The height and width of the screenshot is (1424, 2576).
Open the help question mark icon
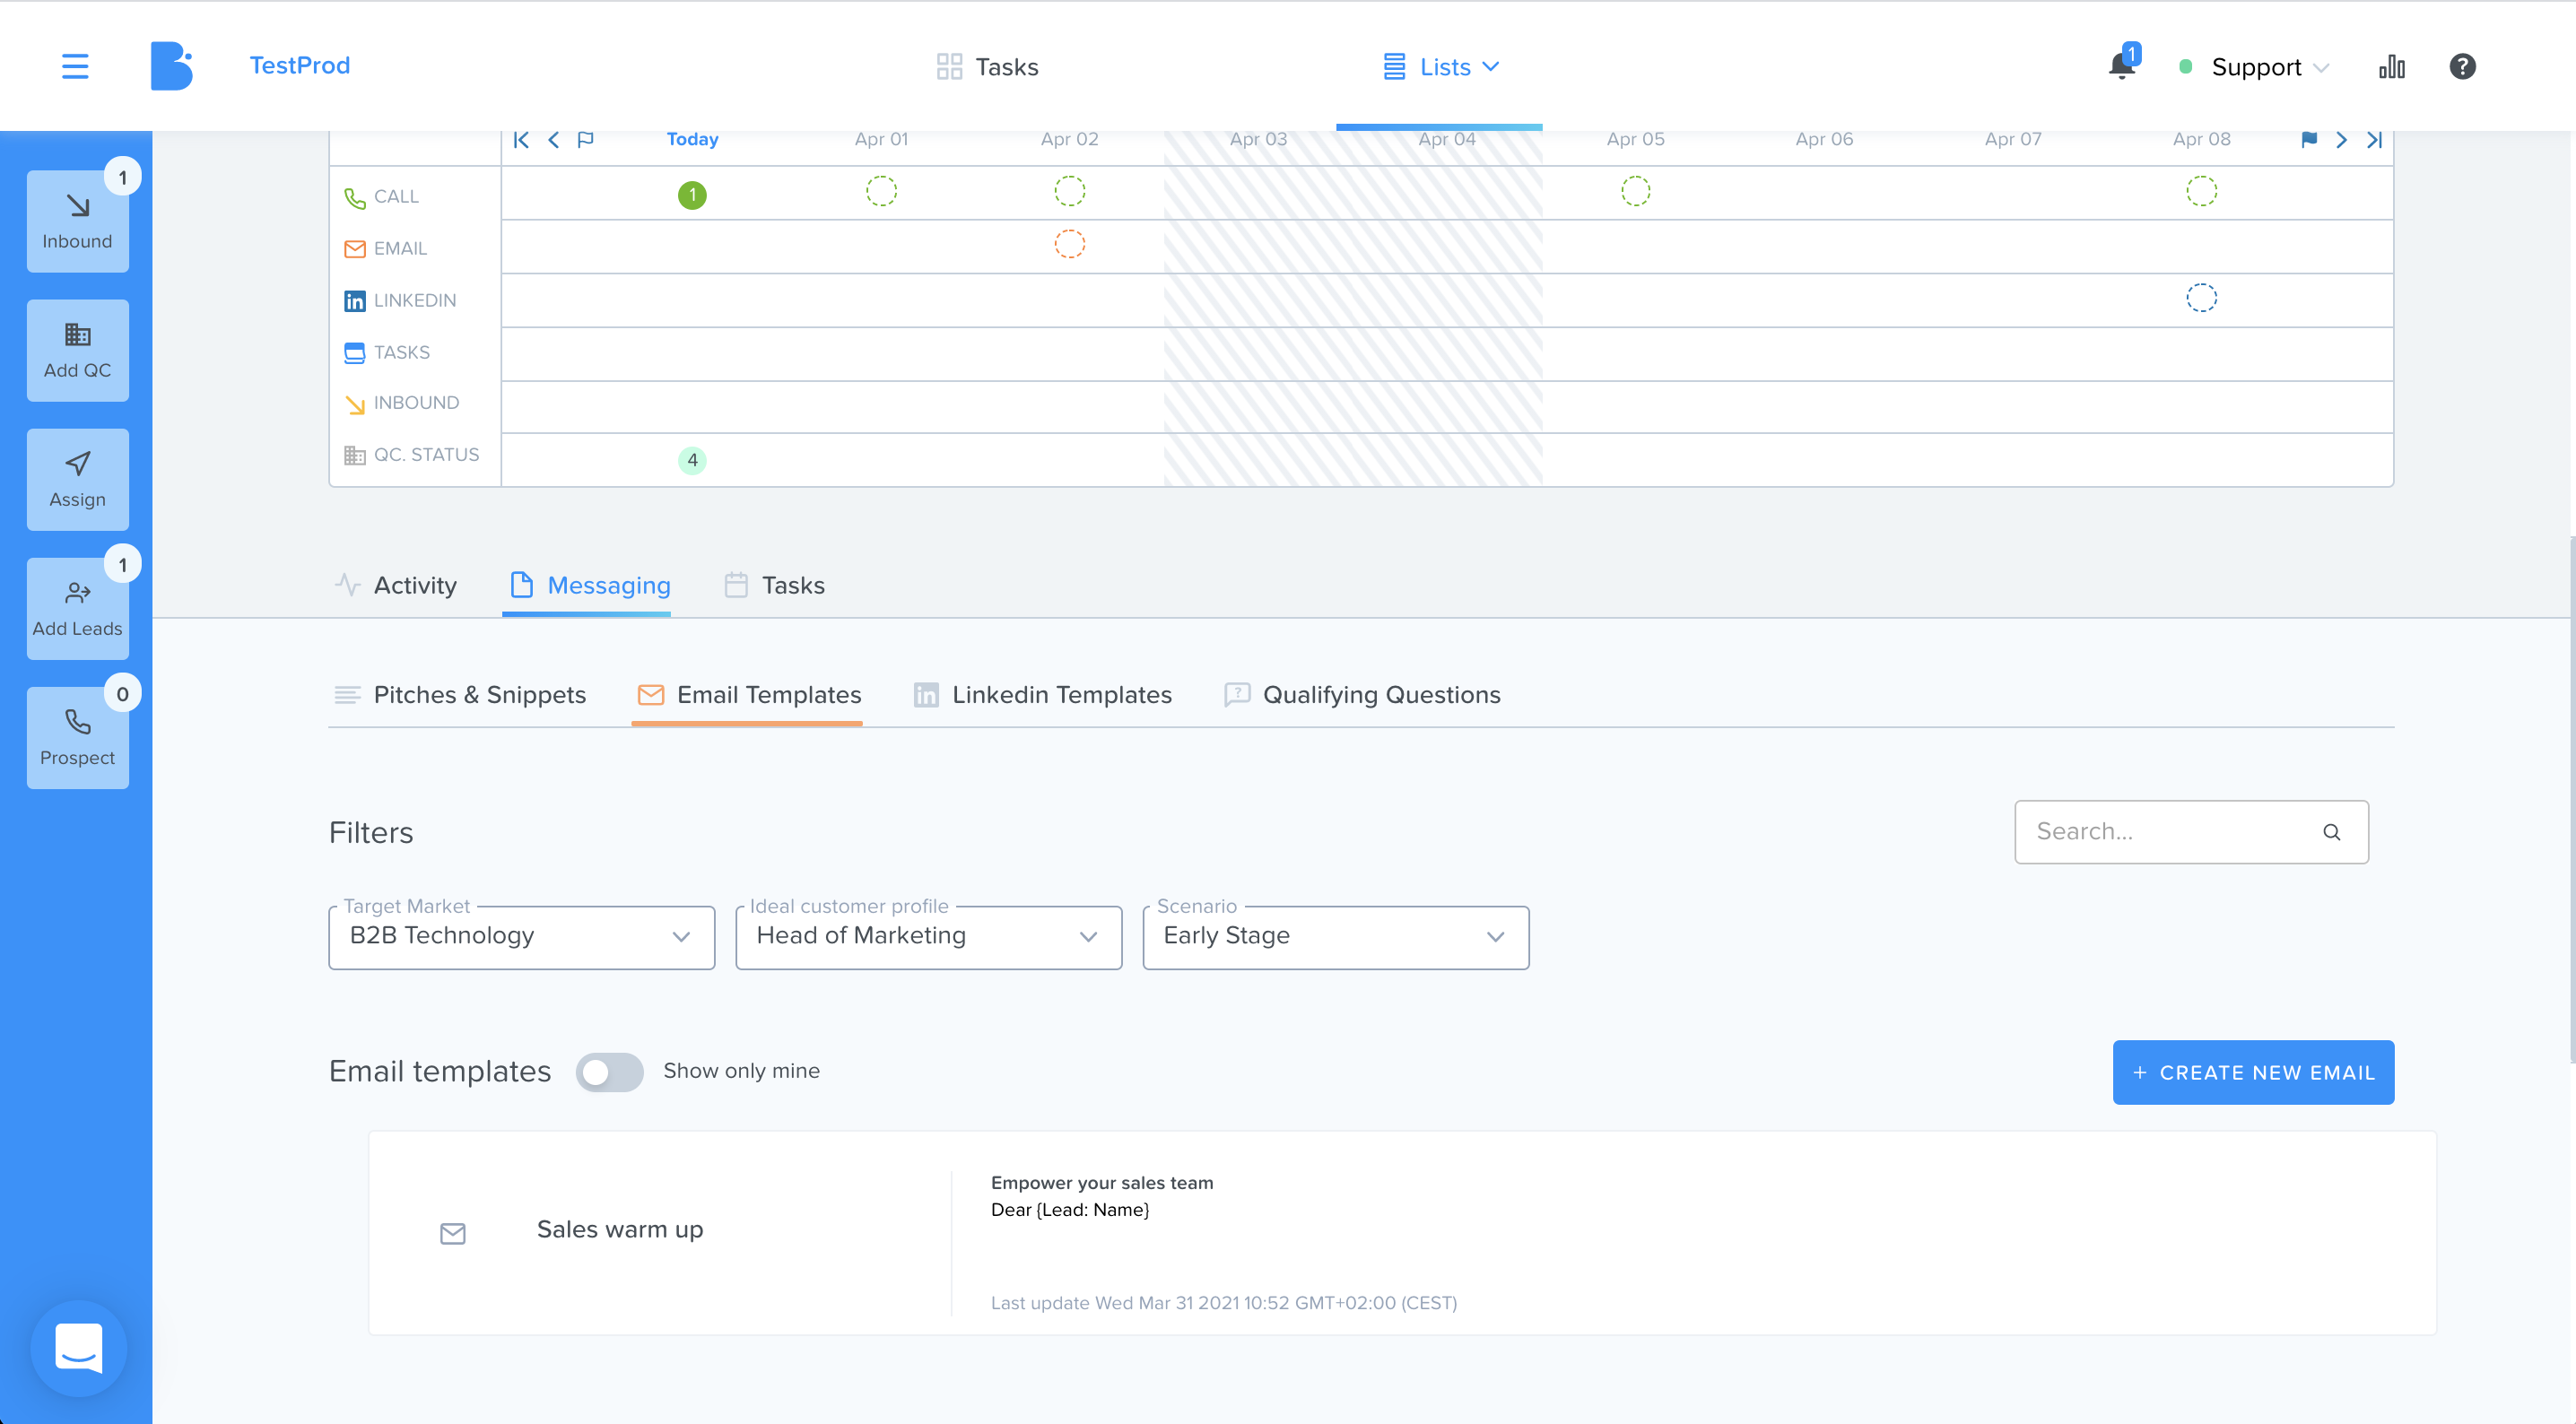2462,66
